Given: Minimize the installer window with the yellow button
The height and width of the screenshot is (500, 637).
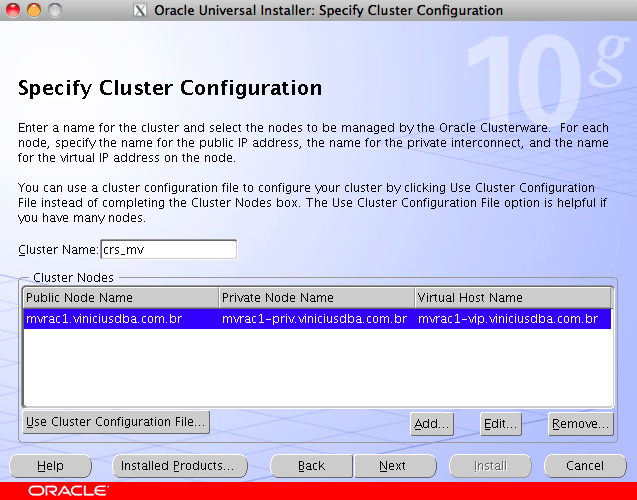Looking at the screenshot, I should coord(33,11).
